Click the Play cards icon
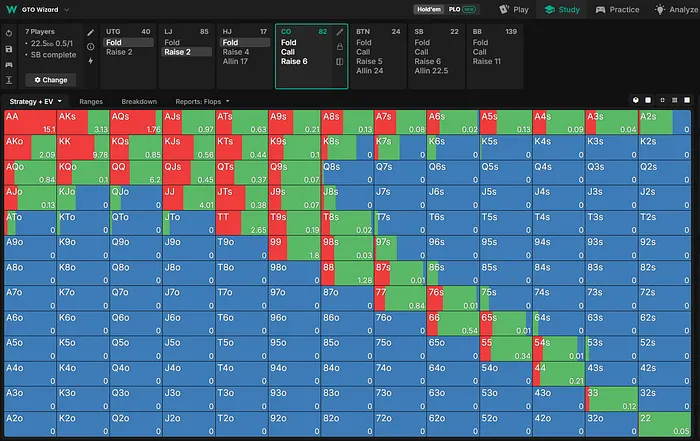This screenshot has width=700, height=441. click(x=504, y=9)
